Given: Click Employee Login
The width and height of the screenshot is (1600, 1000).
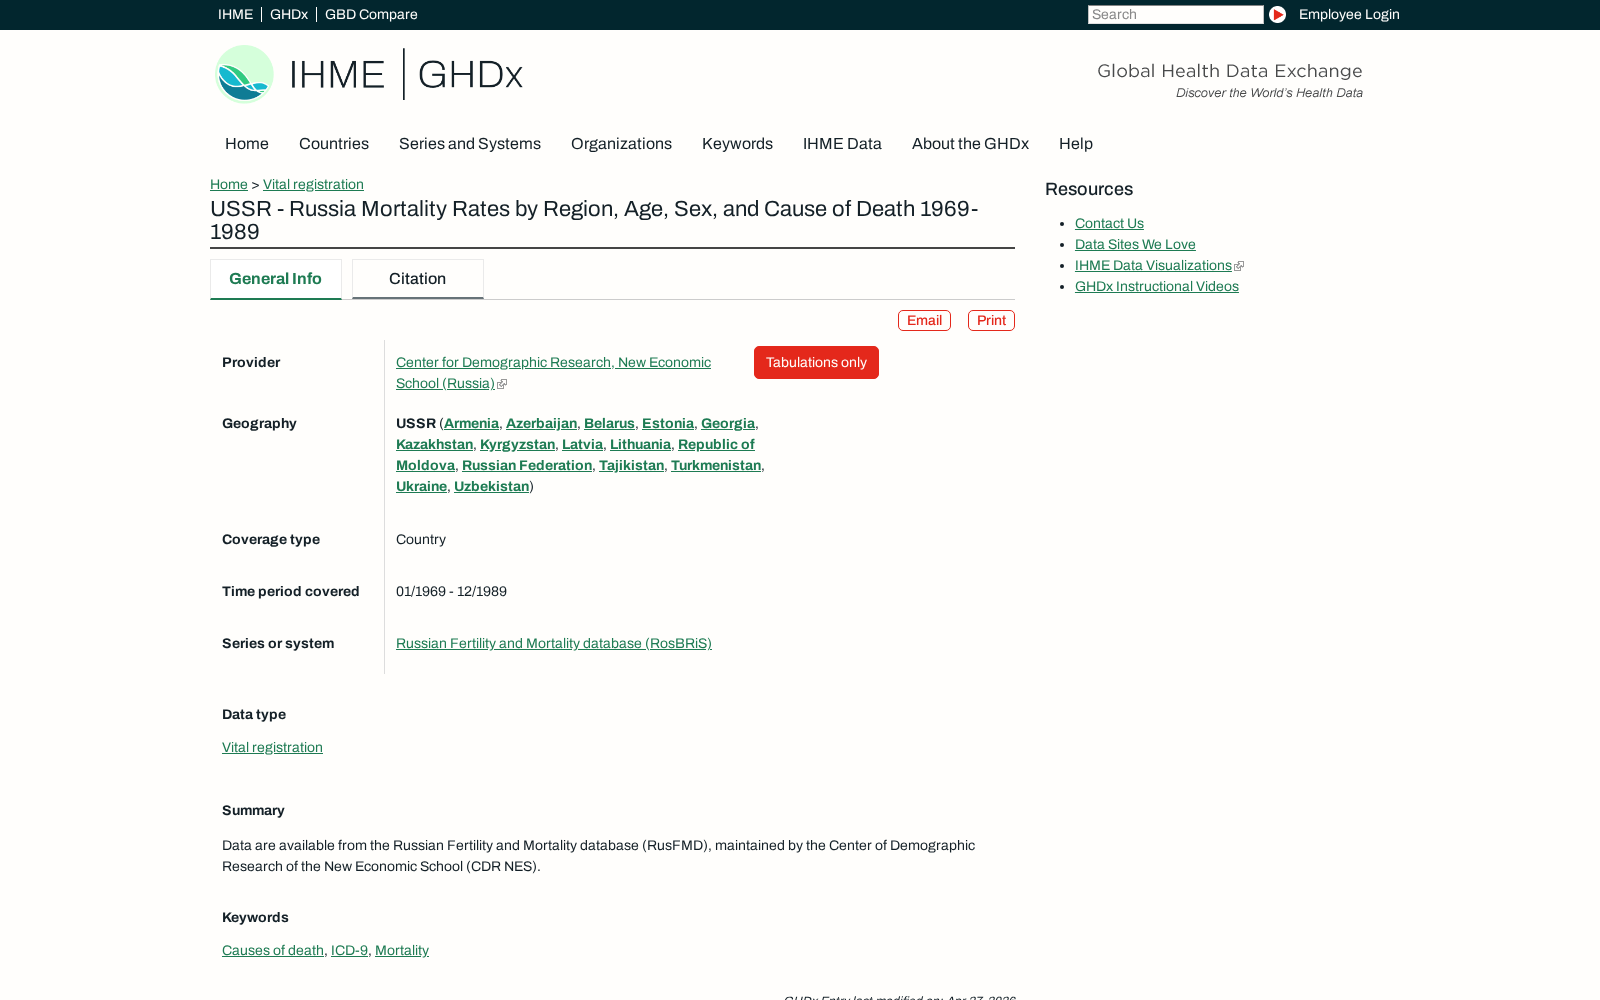Looking at the screenshot, I should tap(1349, 14).
